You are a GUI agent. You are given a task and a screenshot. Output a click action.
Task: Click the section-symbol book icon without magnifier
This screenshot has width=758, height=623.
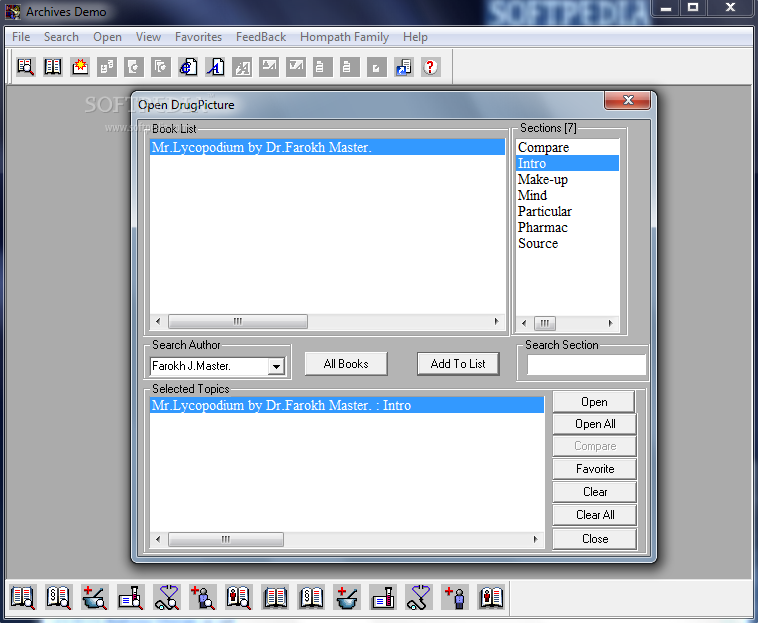[x=311, y=597]
